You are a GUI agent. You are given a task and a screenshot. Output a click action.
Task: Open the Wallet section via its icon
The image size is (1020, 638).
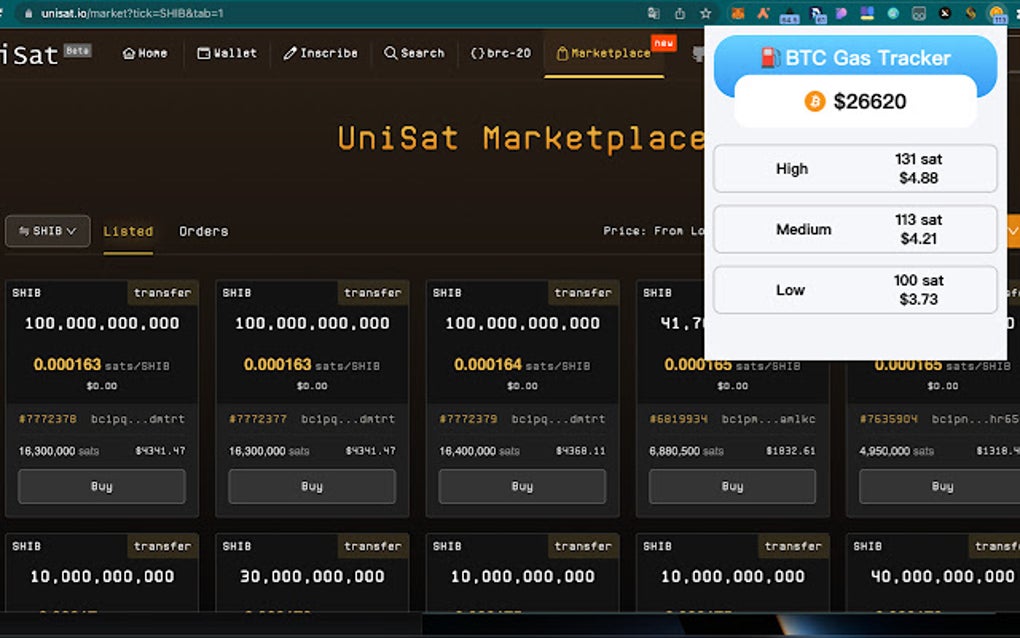pyautogui.click(x=203, y=53)
